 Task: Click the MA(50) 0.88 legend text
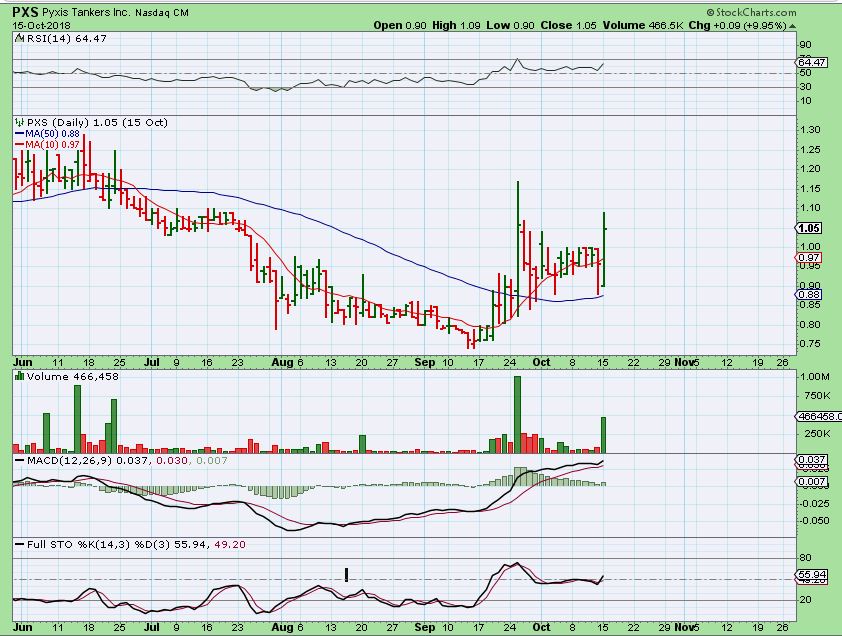(x=53, y=133)
